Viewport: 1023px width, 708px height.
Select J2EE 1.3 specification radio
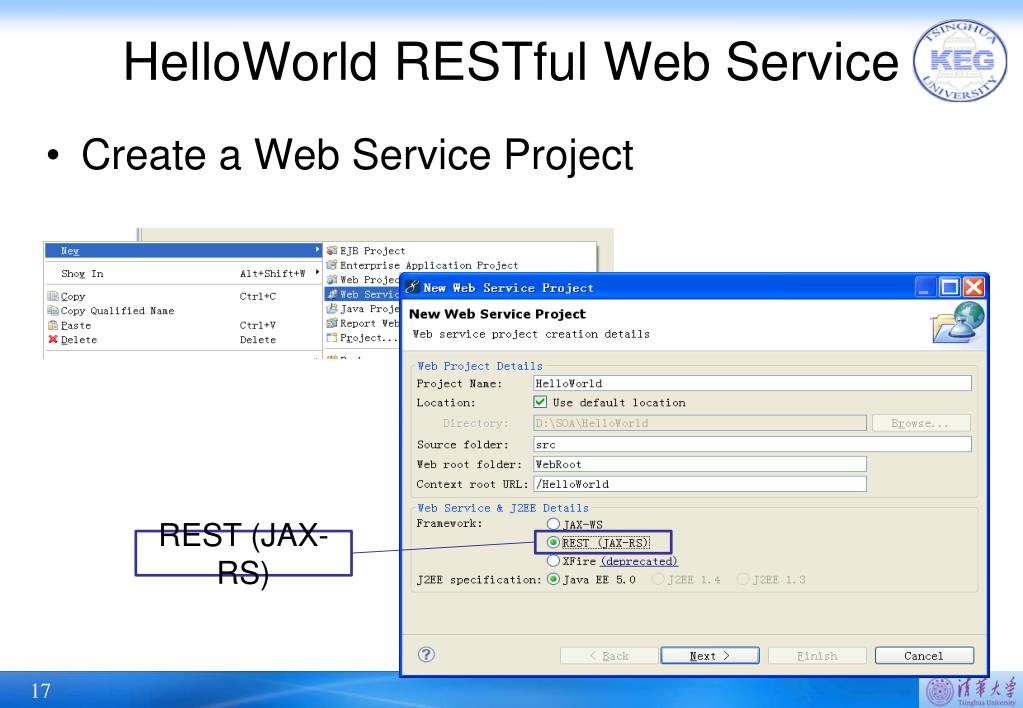coord(742,579)
